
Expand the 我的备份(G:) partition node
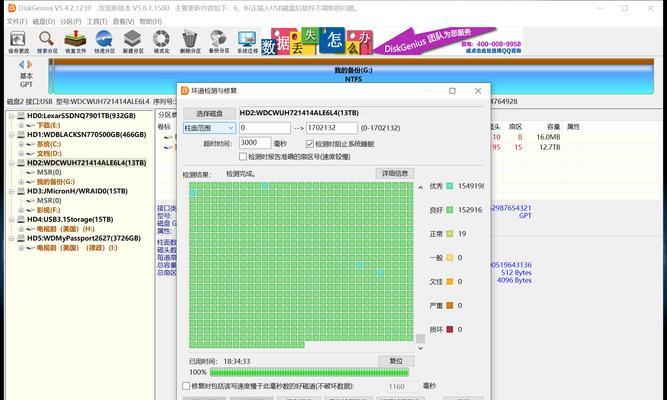[x=21, y=182]
